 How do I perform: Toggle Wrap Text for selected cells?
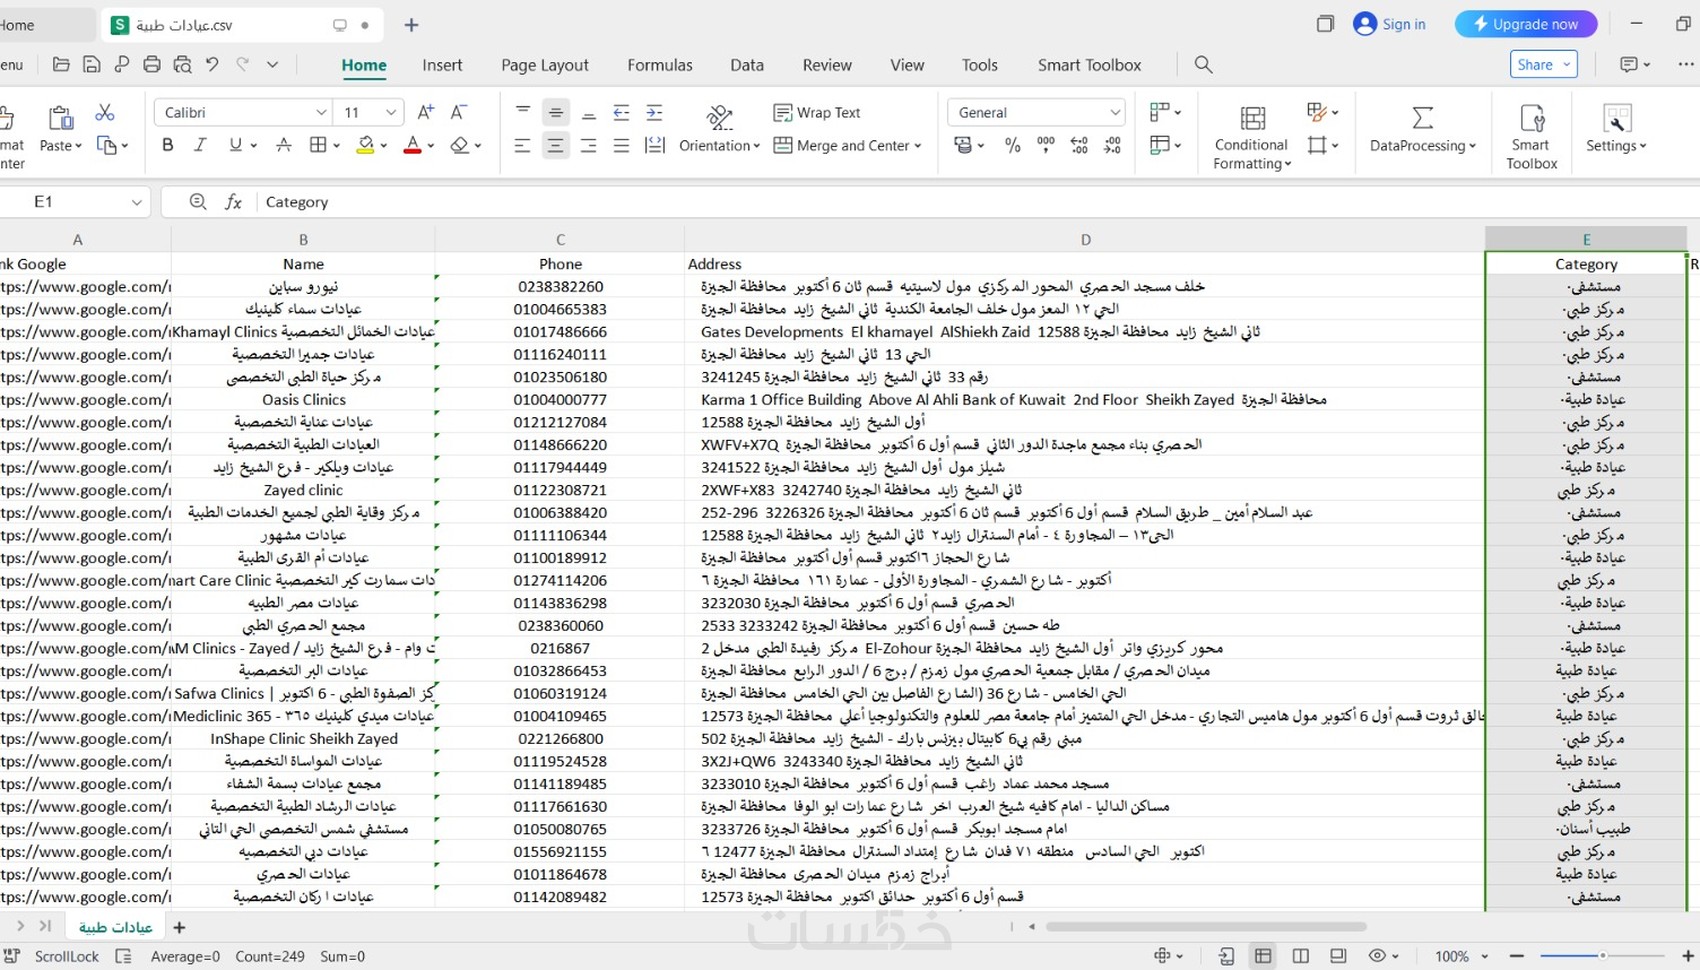[817, 113]
